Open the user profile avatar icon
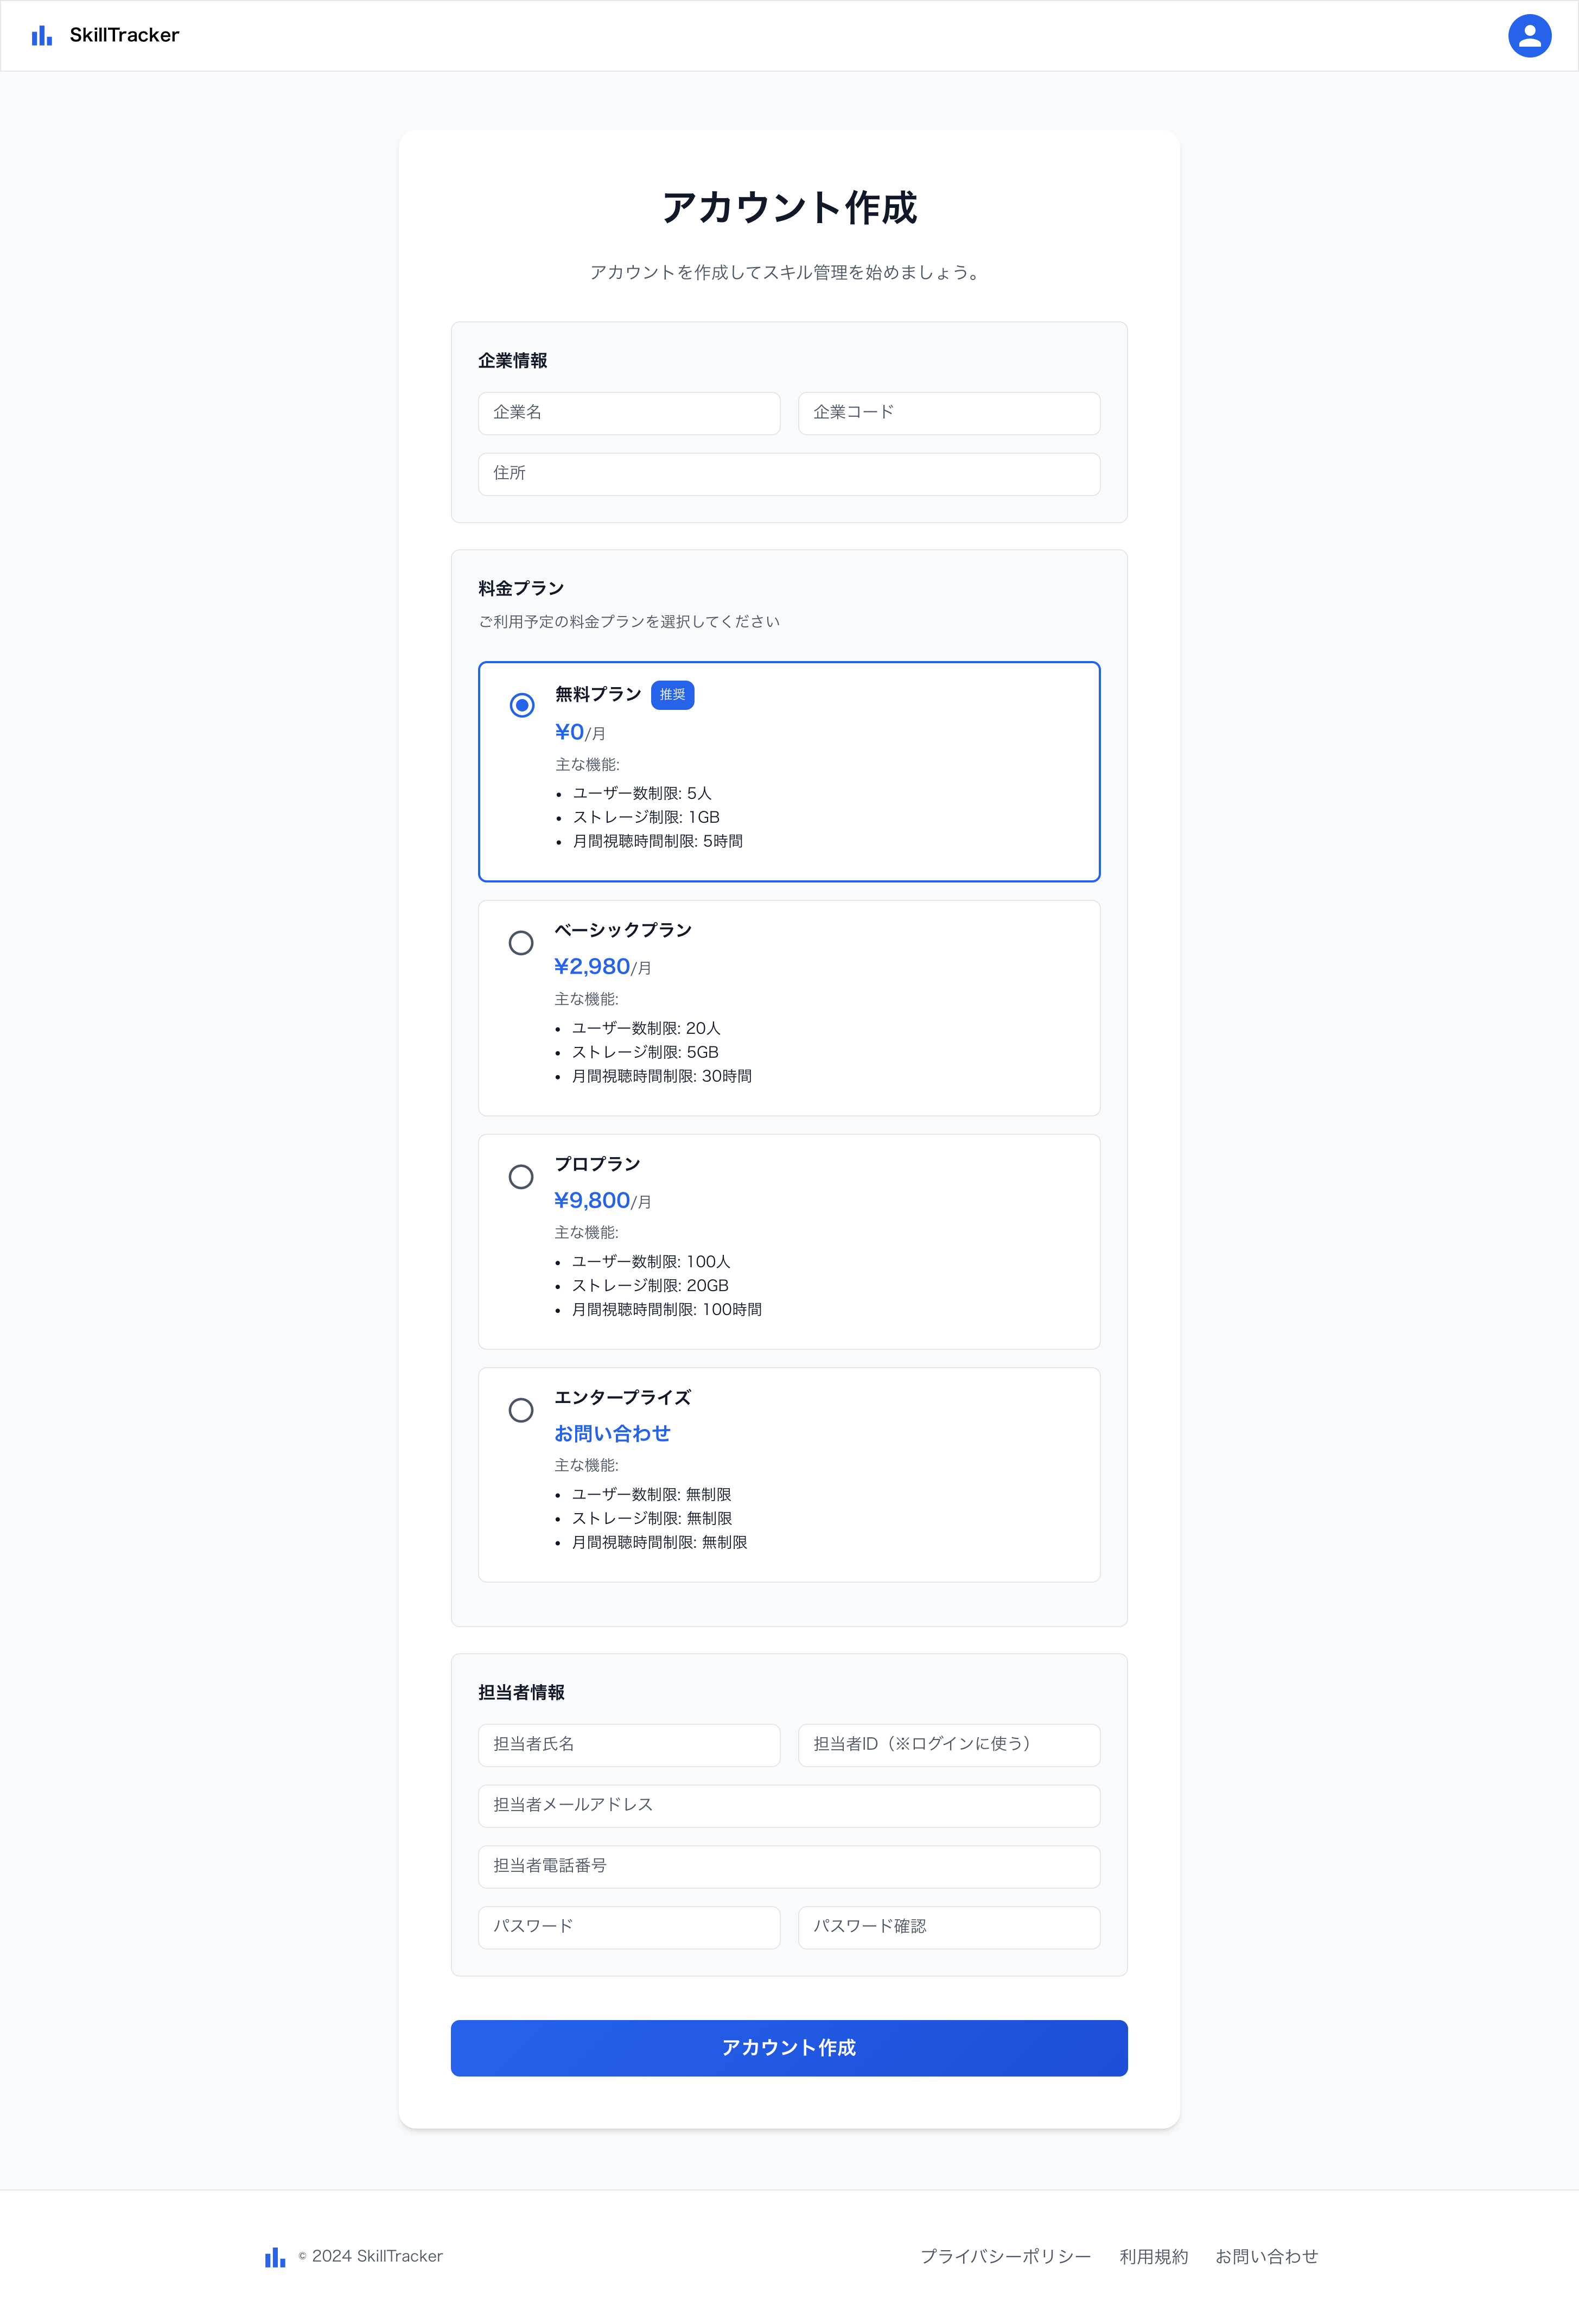 point(1528,36)
